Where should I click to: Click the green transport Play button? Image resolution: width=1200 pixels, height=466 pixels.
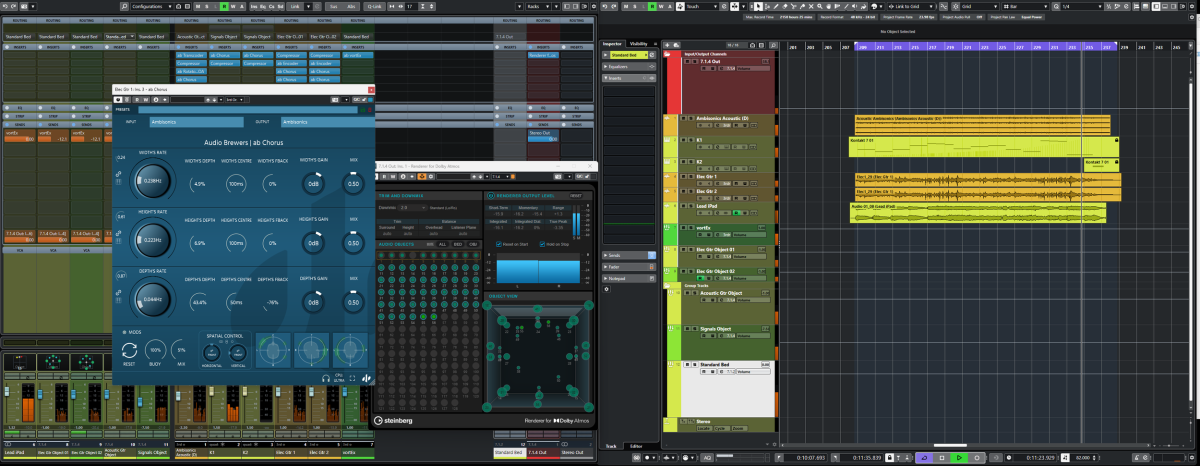(959, 458)
